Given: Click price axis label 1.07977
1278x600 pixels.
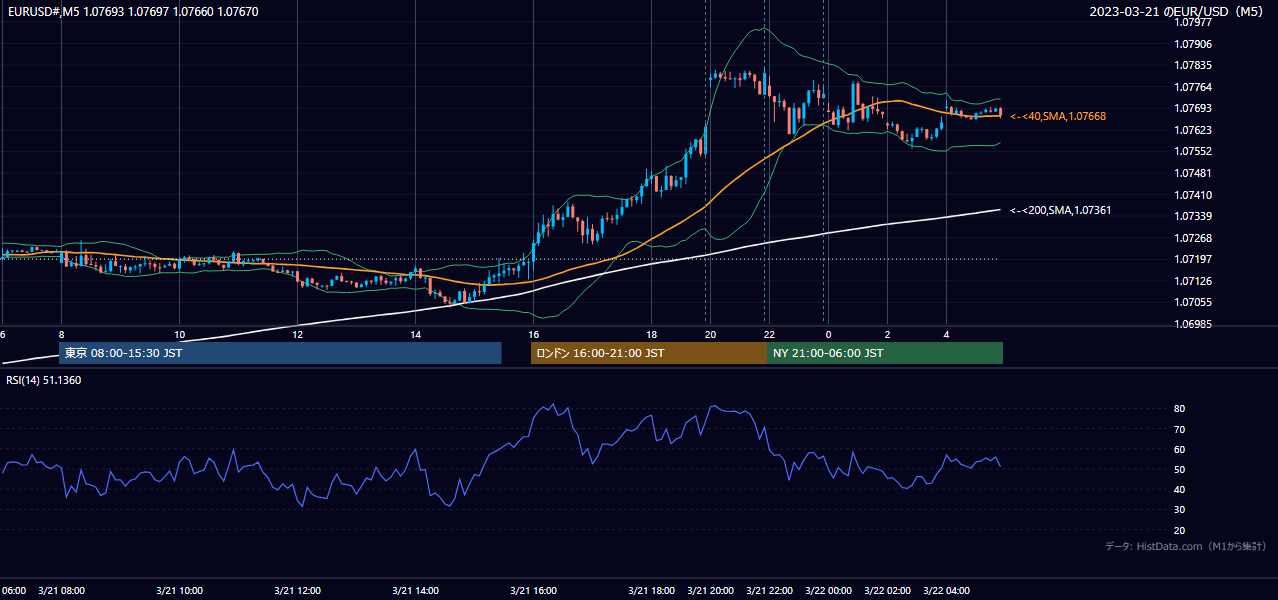Looking at the screenshot, I should [1193, 22].
